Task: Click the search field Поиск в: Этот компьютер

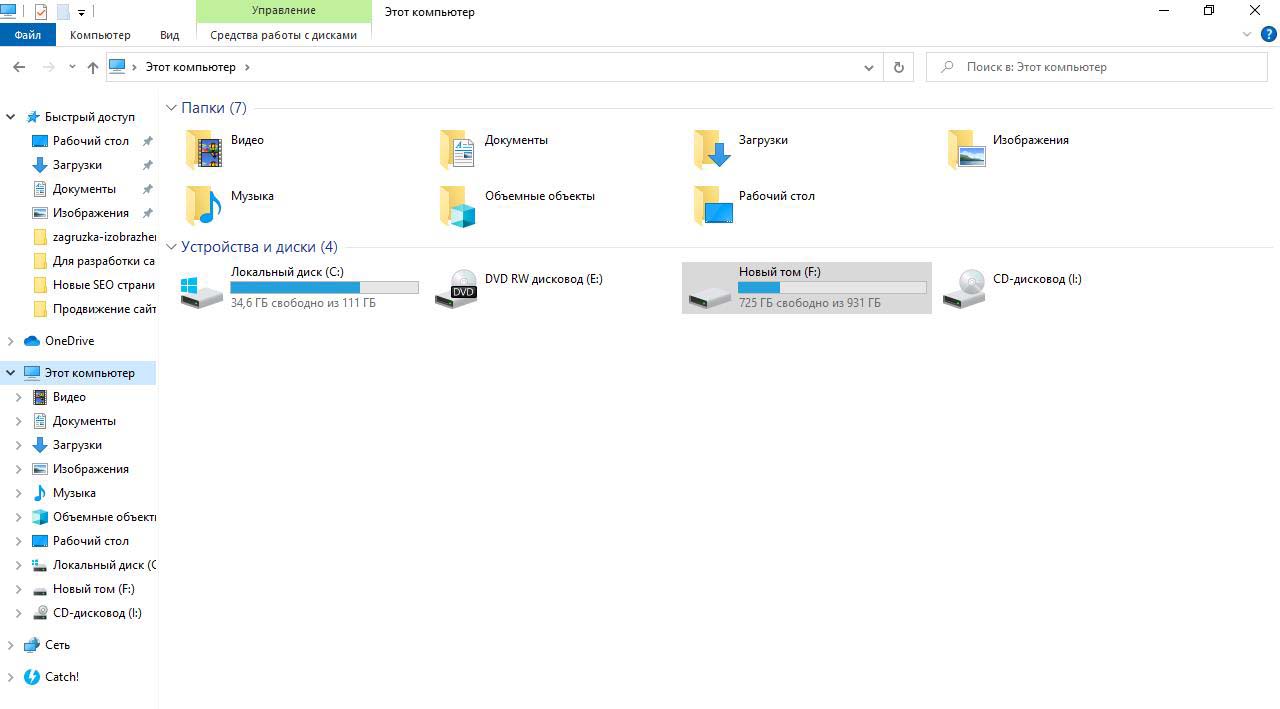Action: [1100, 67]
